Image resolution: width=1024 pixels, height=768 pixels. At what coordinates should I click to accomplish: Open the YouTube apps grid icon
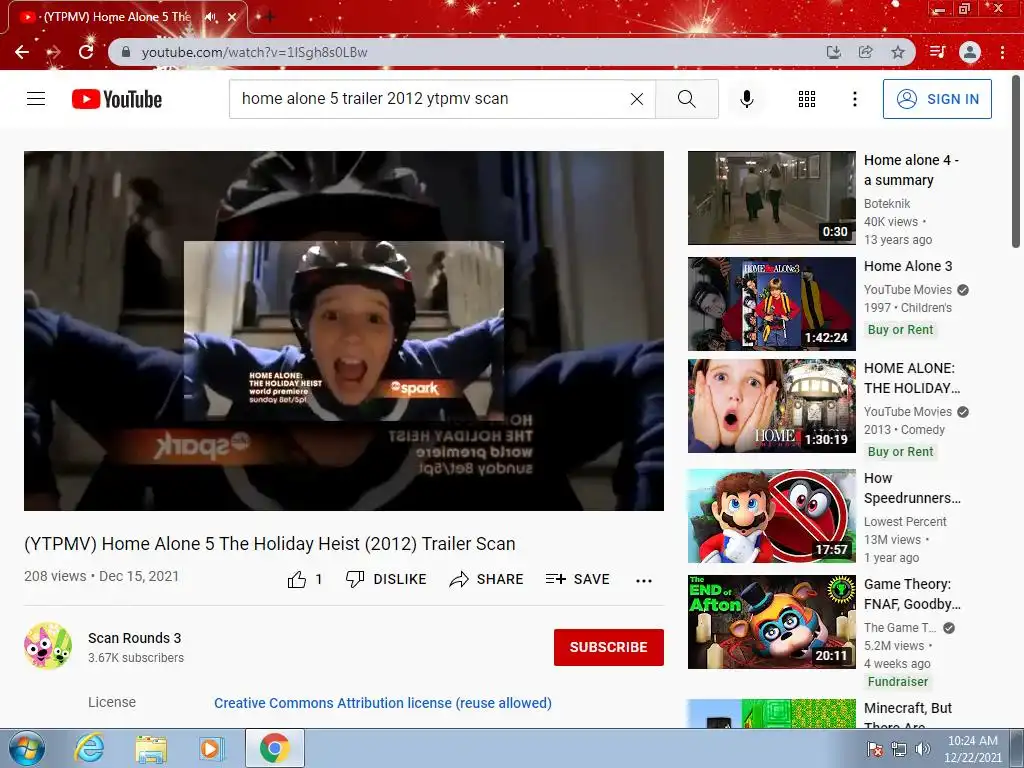[807, 99]
